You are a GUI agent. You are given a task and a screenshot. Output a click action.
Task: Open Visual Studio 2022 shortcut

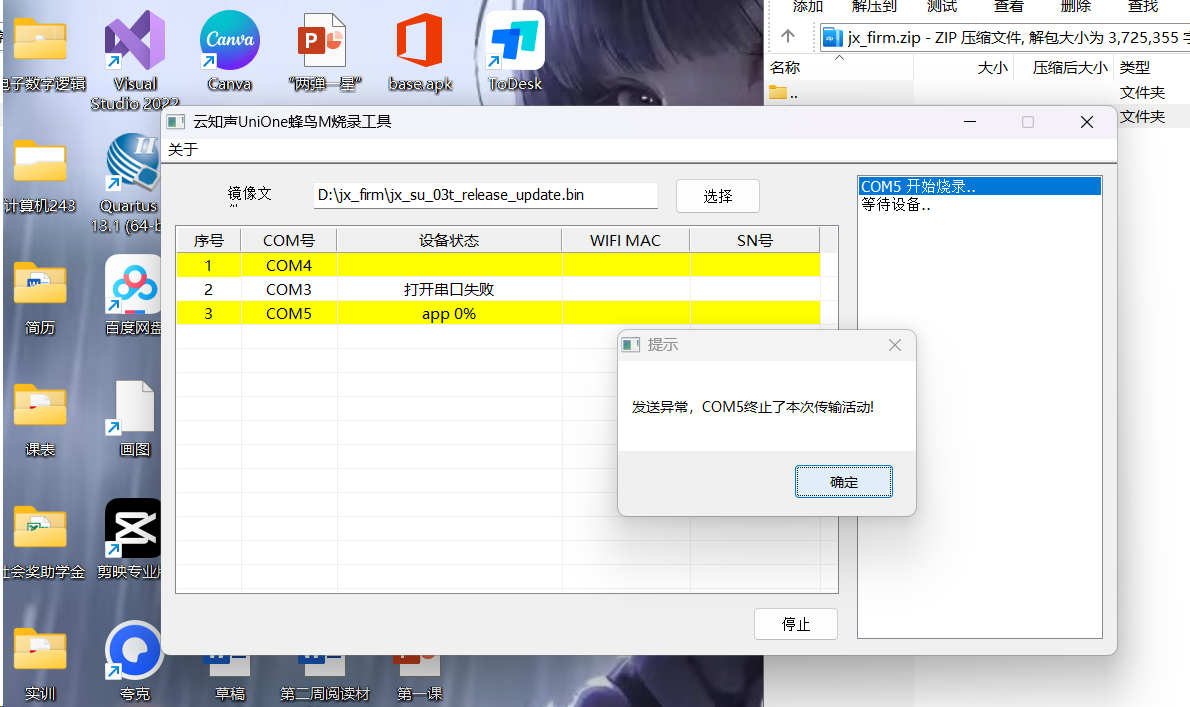pyautogui.click(x=134, y=45)
